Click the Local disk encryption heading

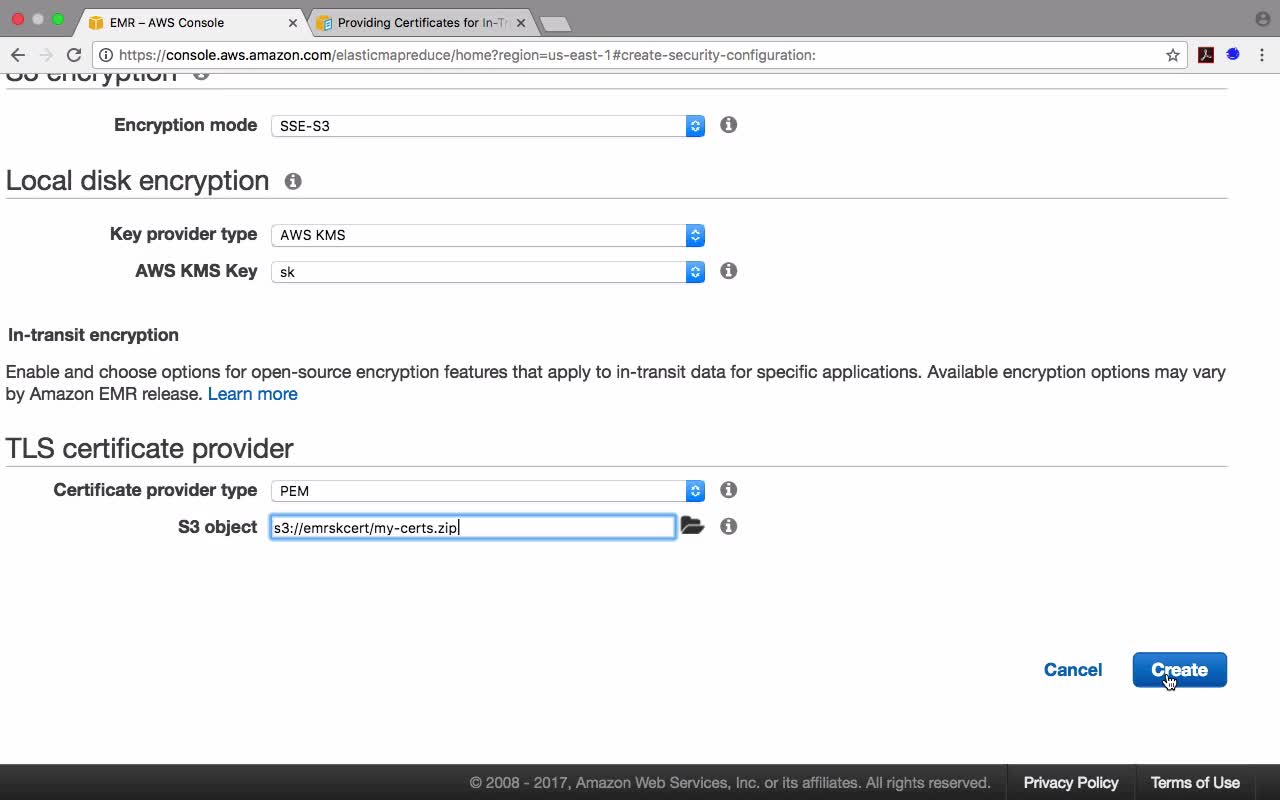click(x=138, y=181)
